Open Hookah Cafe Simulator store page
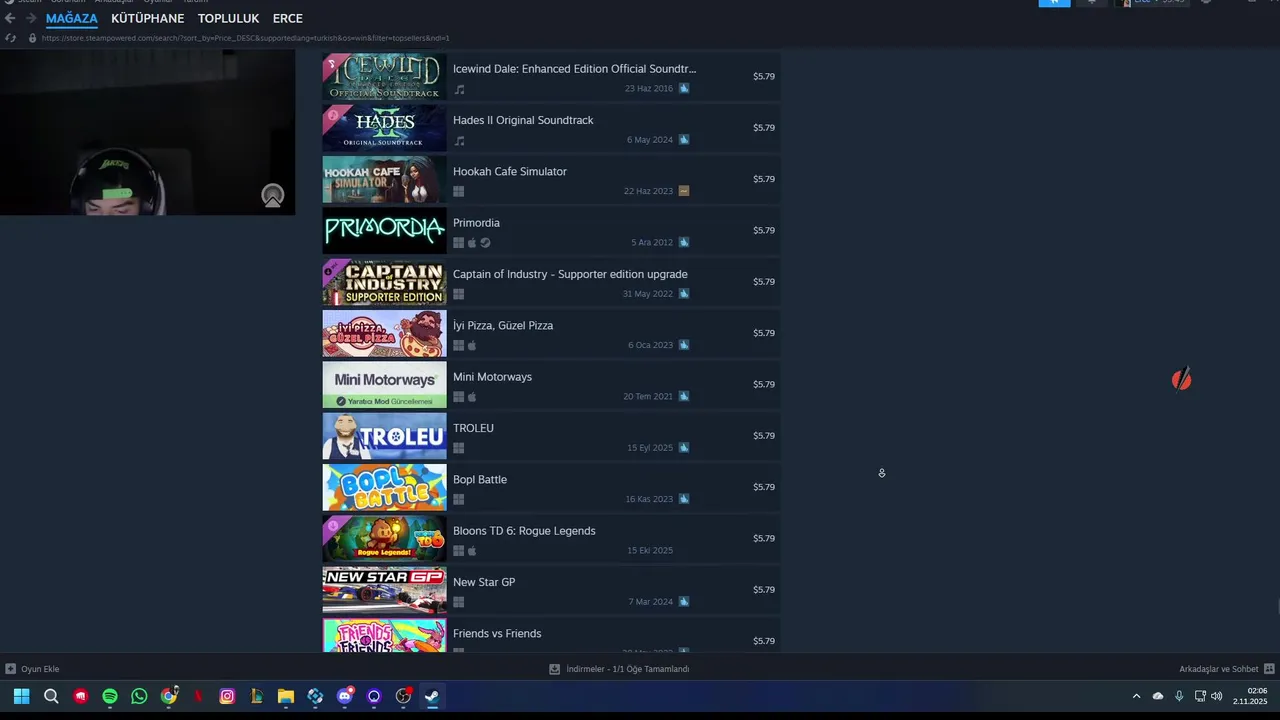 (551, 179)
